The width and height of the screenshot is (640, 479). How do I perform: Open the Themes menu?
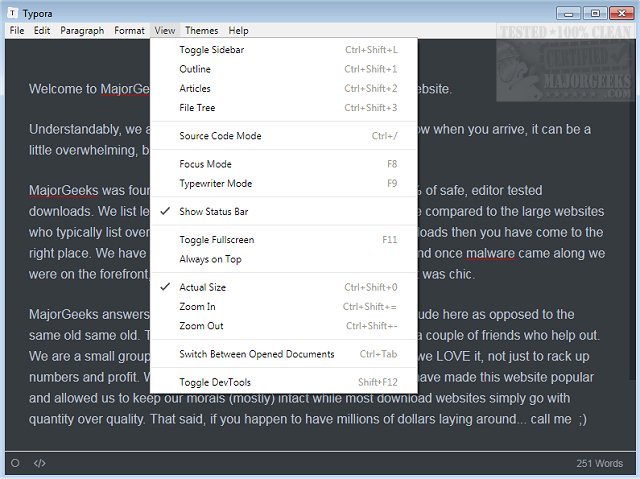point(202,31)
